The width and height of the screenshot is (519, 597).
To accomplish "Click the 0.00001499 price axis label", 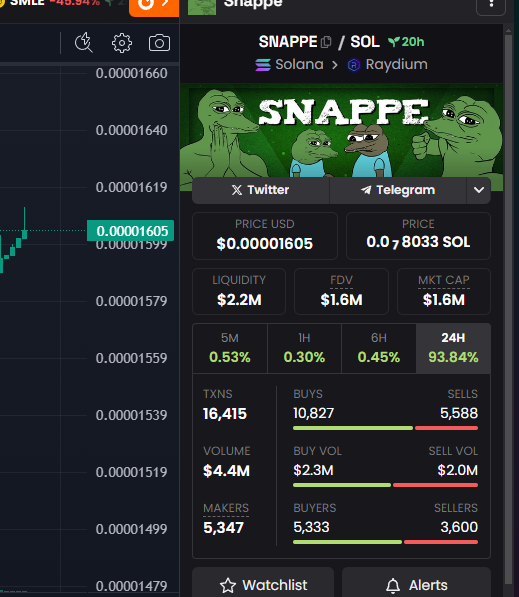I will pyautogui.click(x=131, y=529).
